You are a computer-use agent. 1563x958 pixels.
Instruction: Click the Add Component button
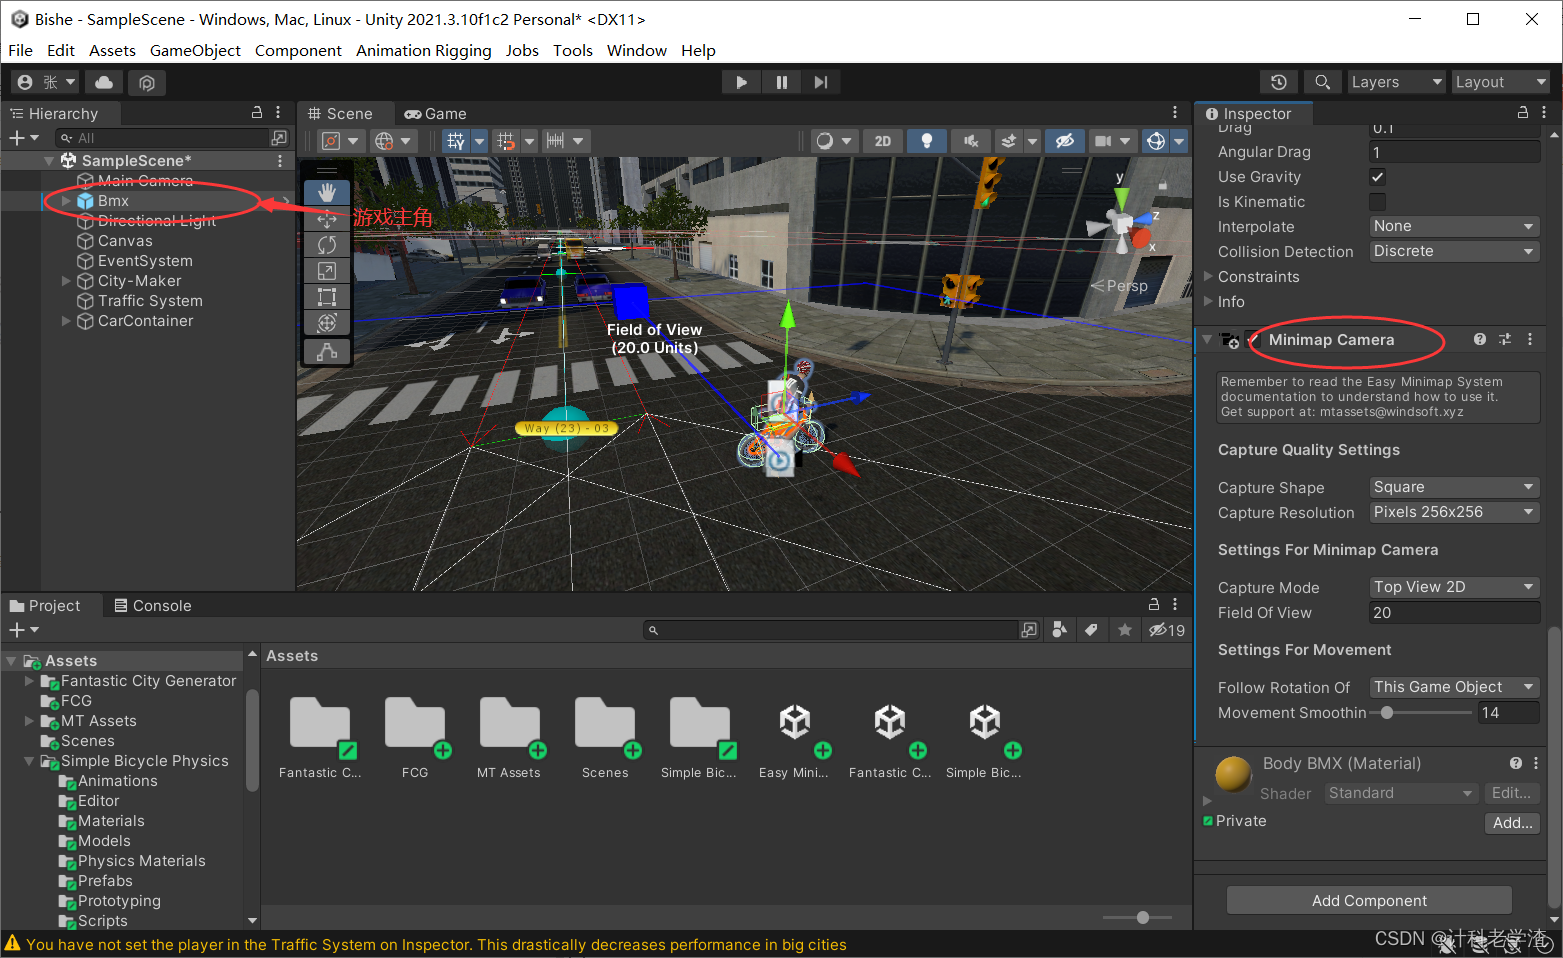pos(1368,900)
